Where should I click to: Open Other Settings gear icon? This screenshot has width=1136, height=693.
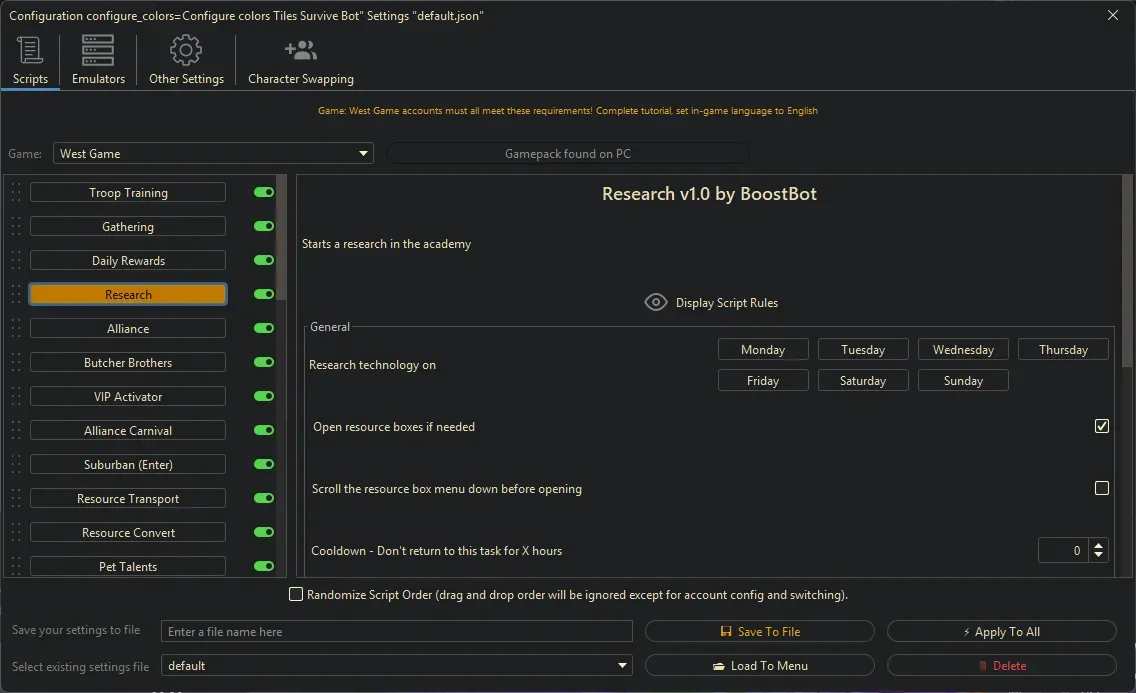pos(186,50)
